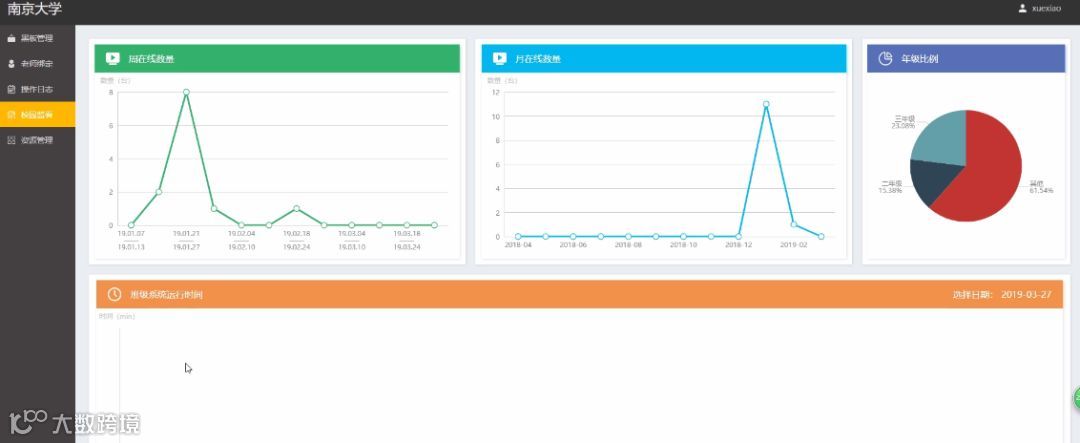Click the 2018-12 label on monthly axis
Image resolution: width=1080 pixels, height=443 pixels.
click(738, 245)
